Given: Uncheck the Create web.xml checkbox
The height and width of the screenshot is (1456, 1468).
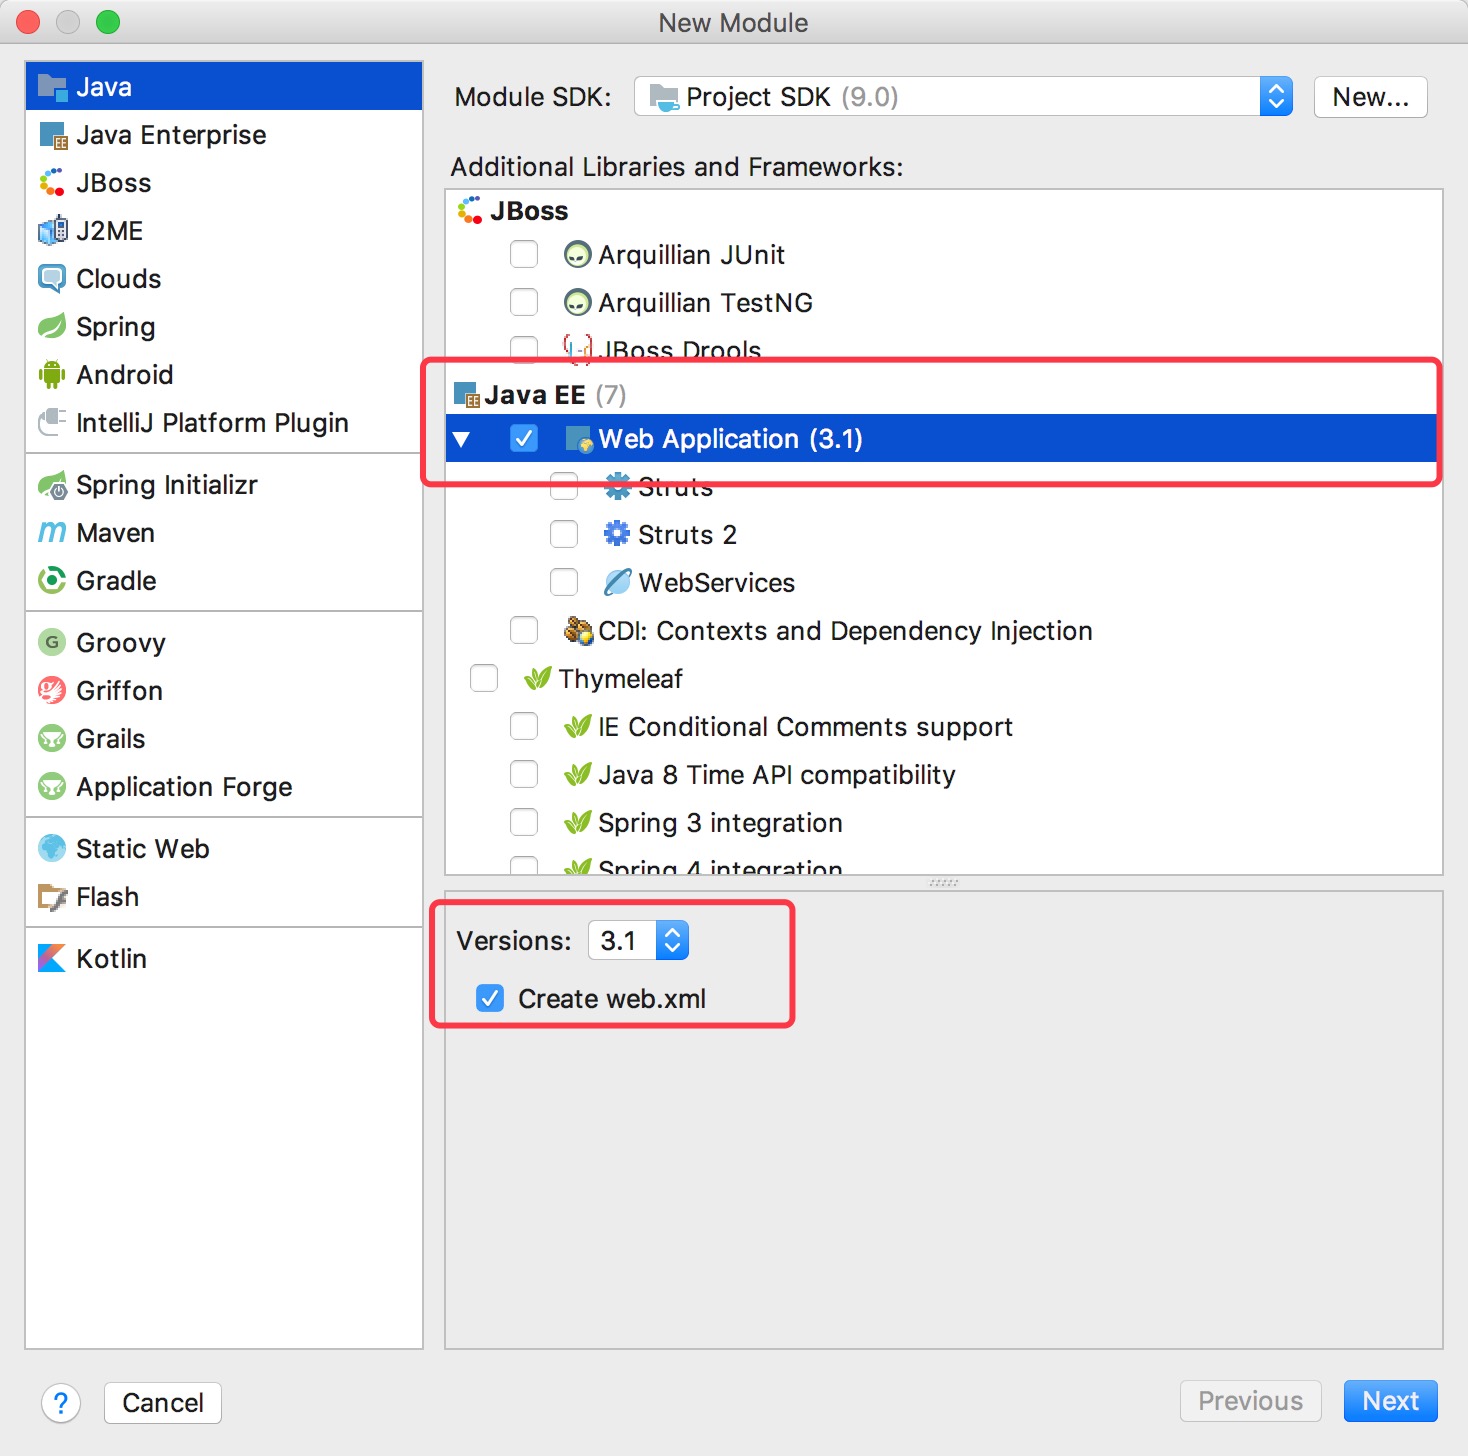Looking at the screenshot, I should 490,998.
